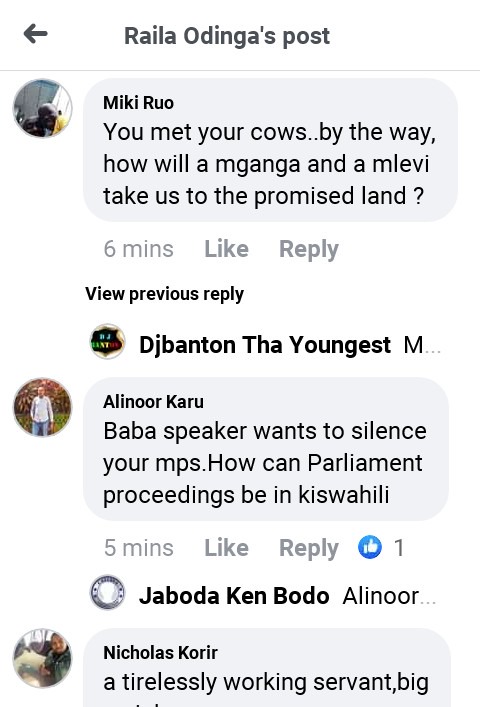Reply to Miki Ruo's comment

tap(309, 249)
